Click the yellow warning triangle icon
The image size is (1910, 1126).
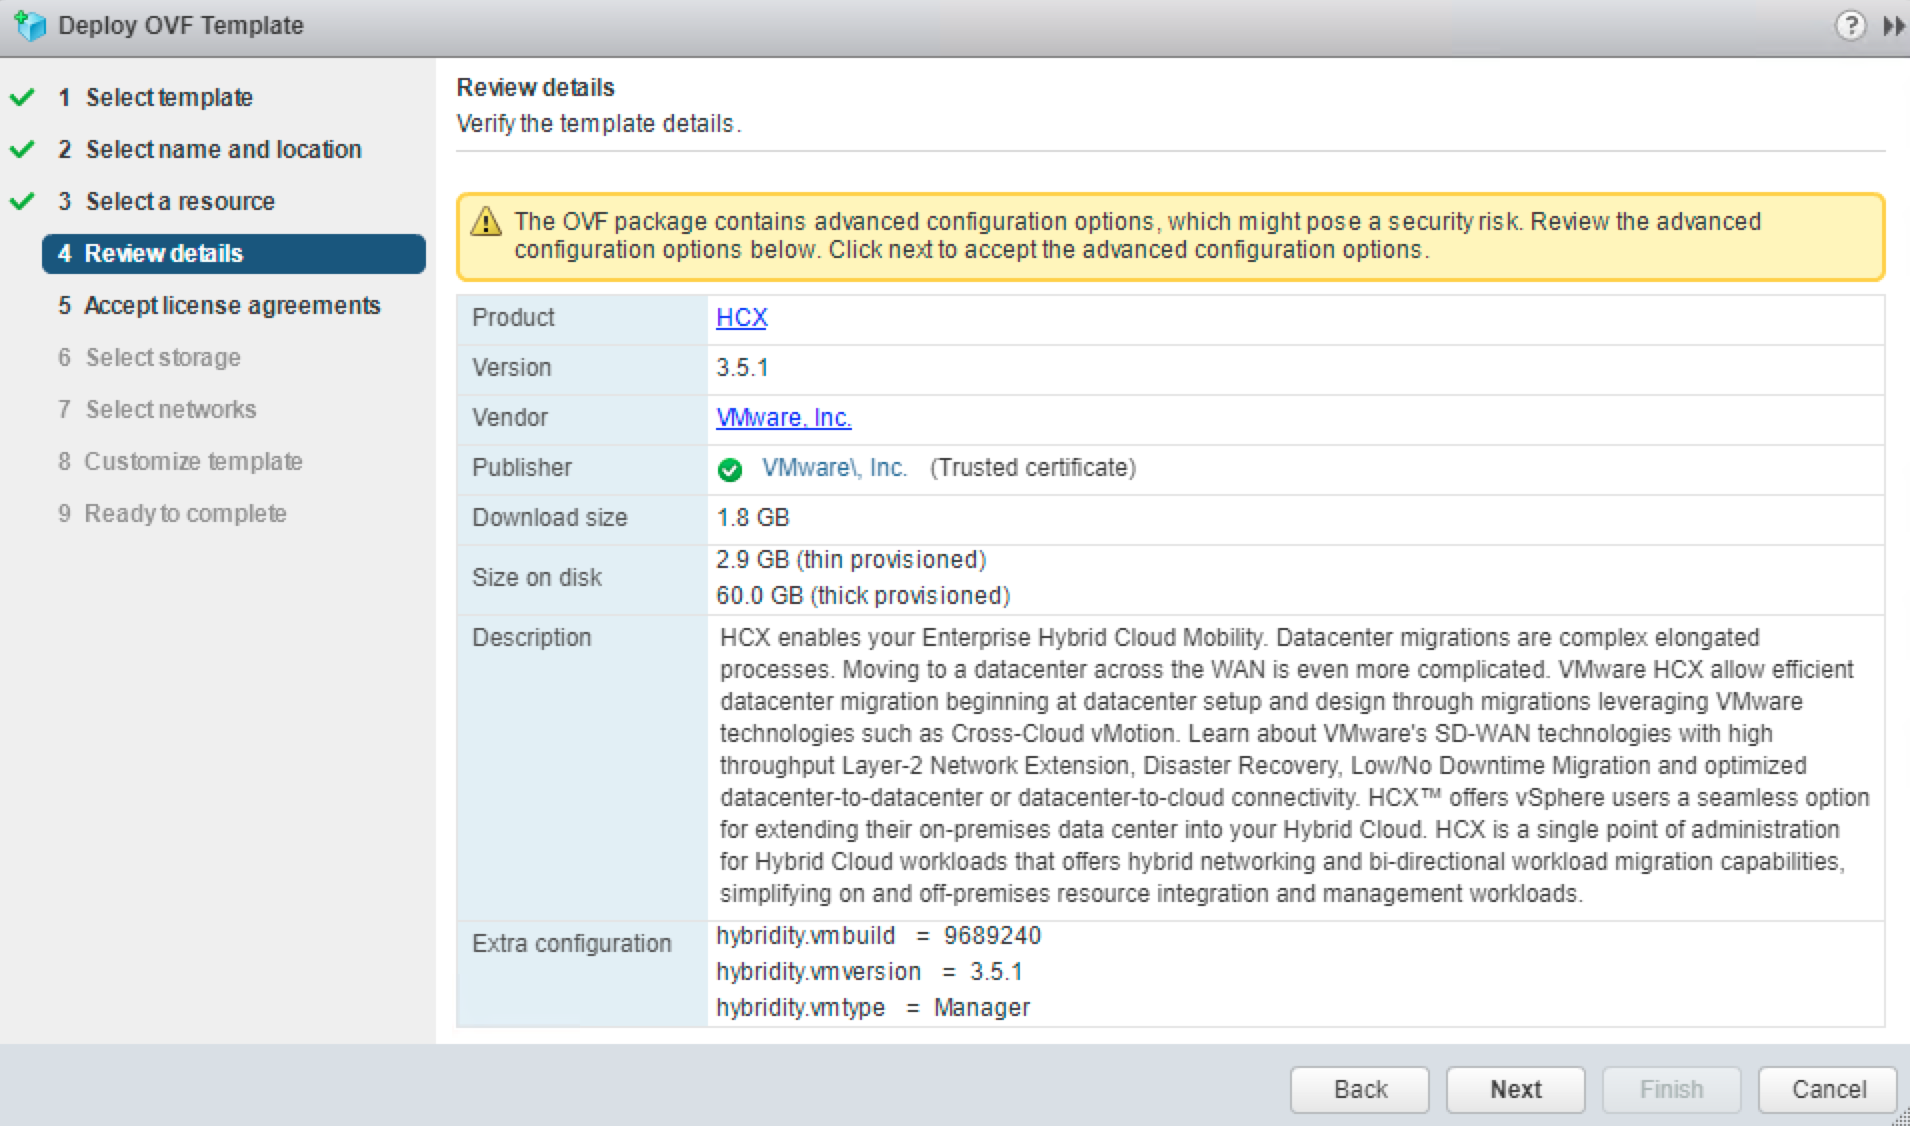point(487,222)
